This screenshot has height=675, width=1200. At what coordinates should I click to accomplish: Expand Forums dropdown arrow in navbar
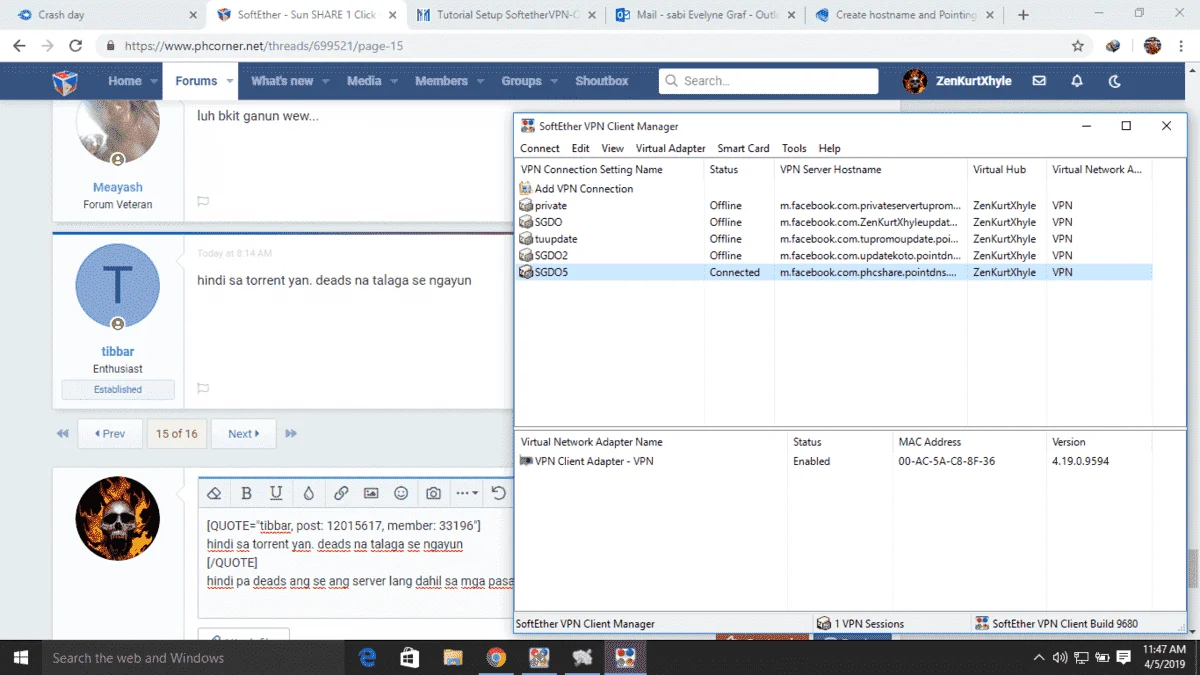click(229, 82)
